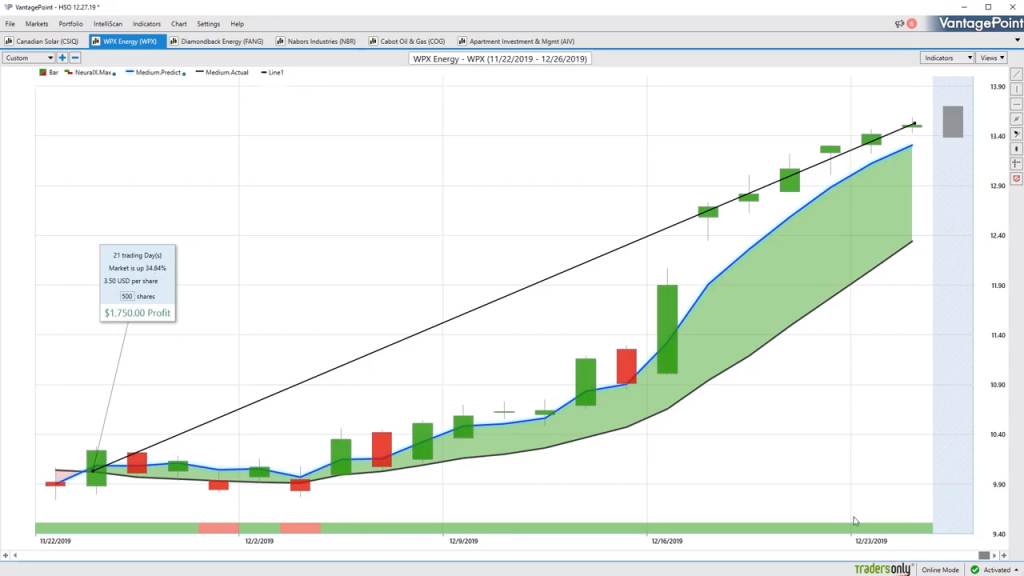Image resolution: width=1024 pixels, height=576 pixels.
Task: Click the plus icon at bottom-right of chart
Action: click(x=1004, y=556)
